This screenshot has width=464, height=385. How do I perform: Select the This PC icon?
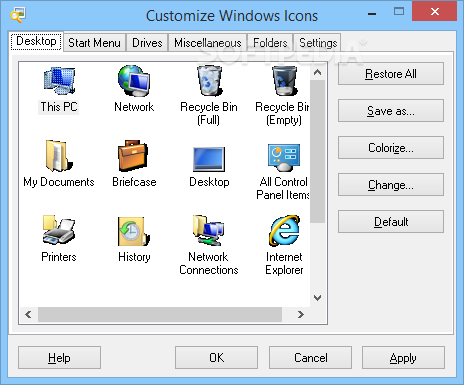tap(59, 81)
